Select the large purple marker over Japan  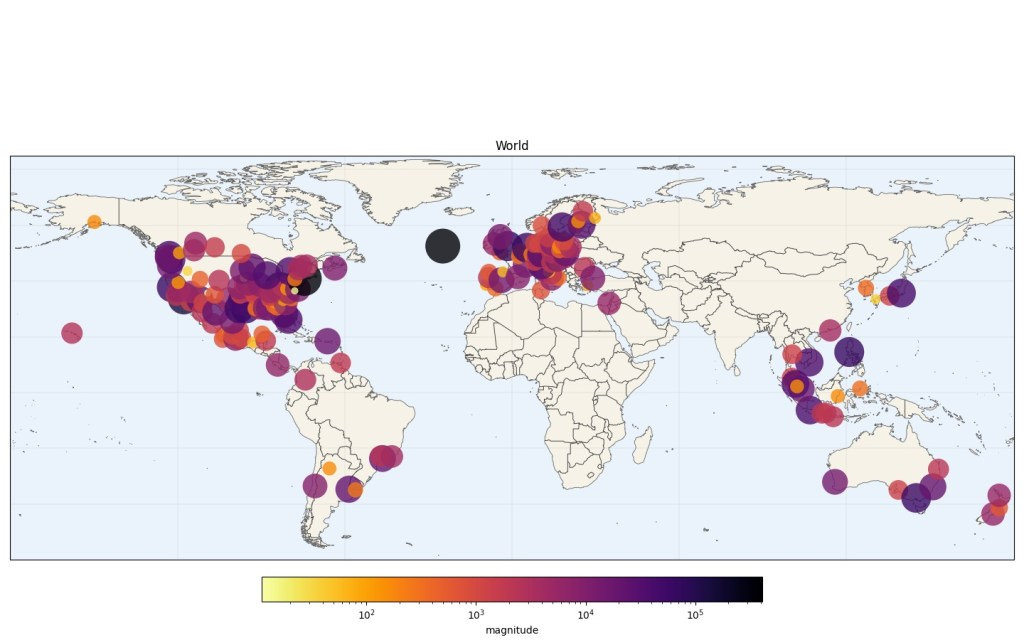[x=901, y=293]
